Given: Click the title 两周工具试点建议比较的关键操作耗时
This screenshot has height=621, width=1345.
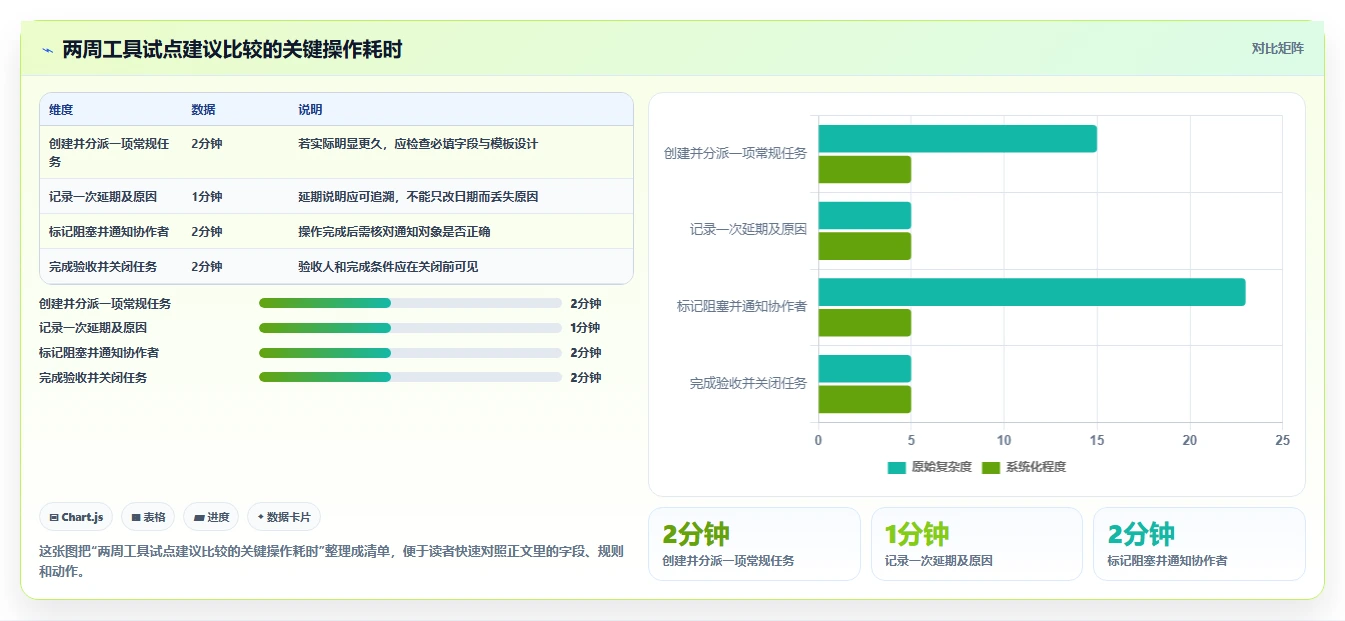Looking at the screenshot, I should pyautogui.click(x=232, y=49).
